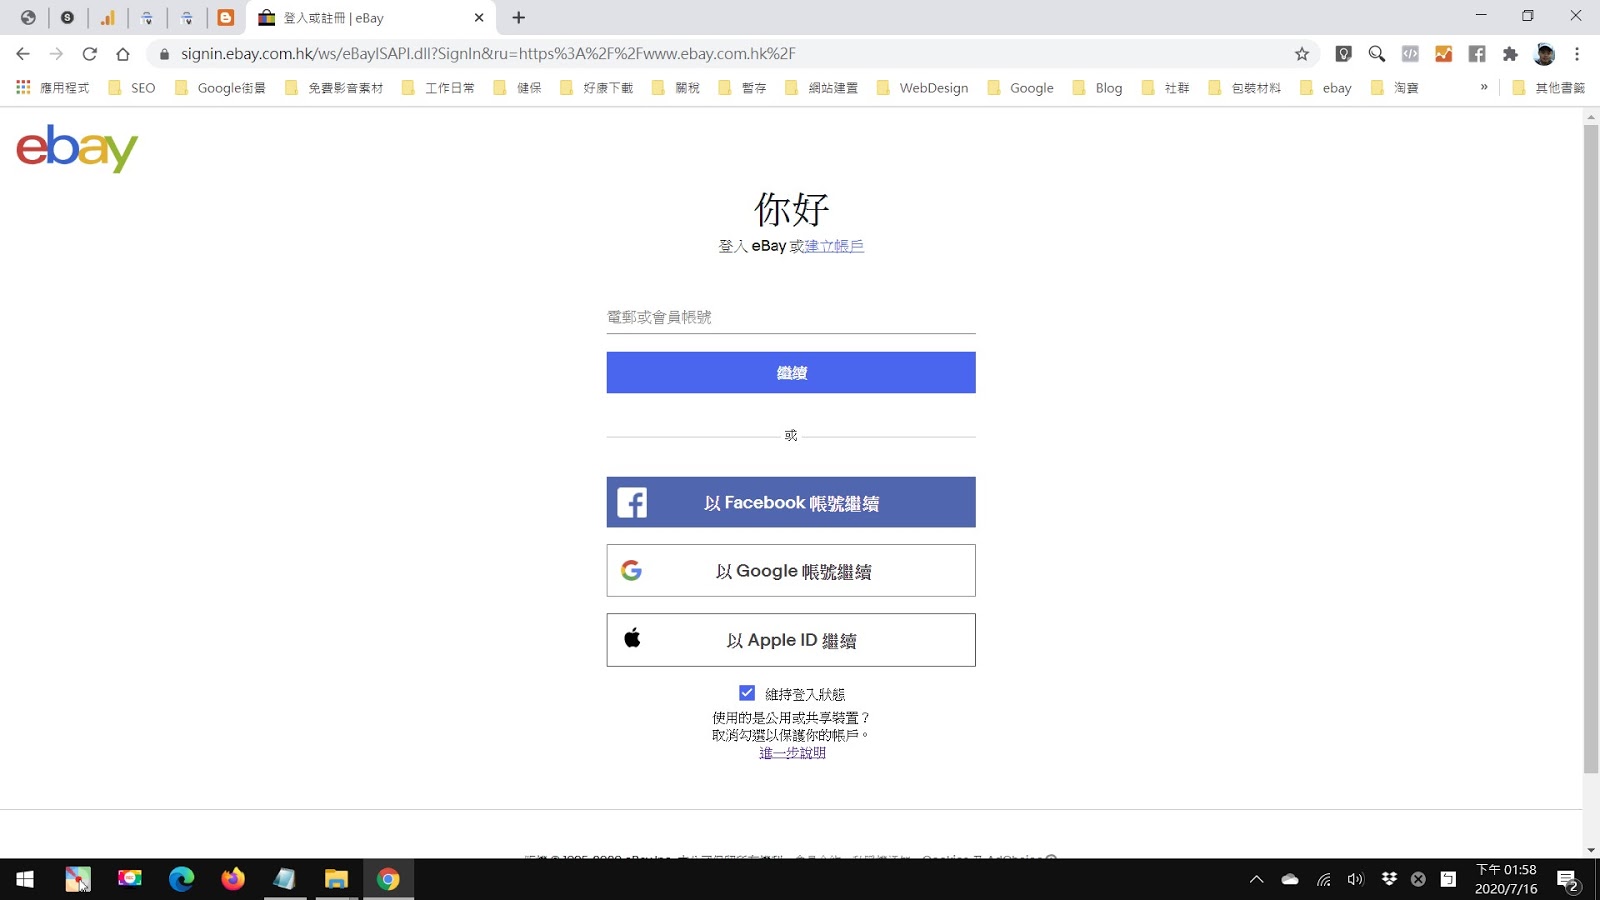Reload the eBay sign-in page

coord(90,54)
